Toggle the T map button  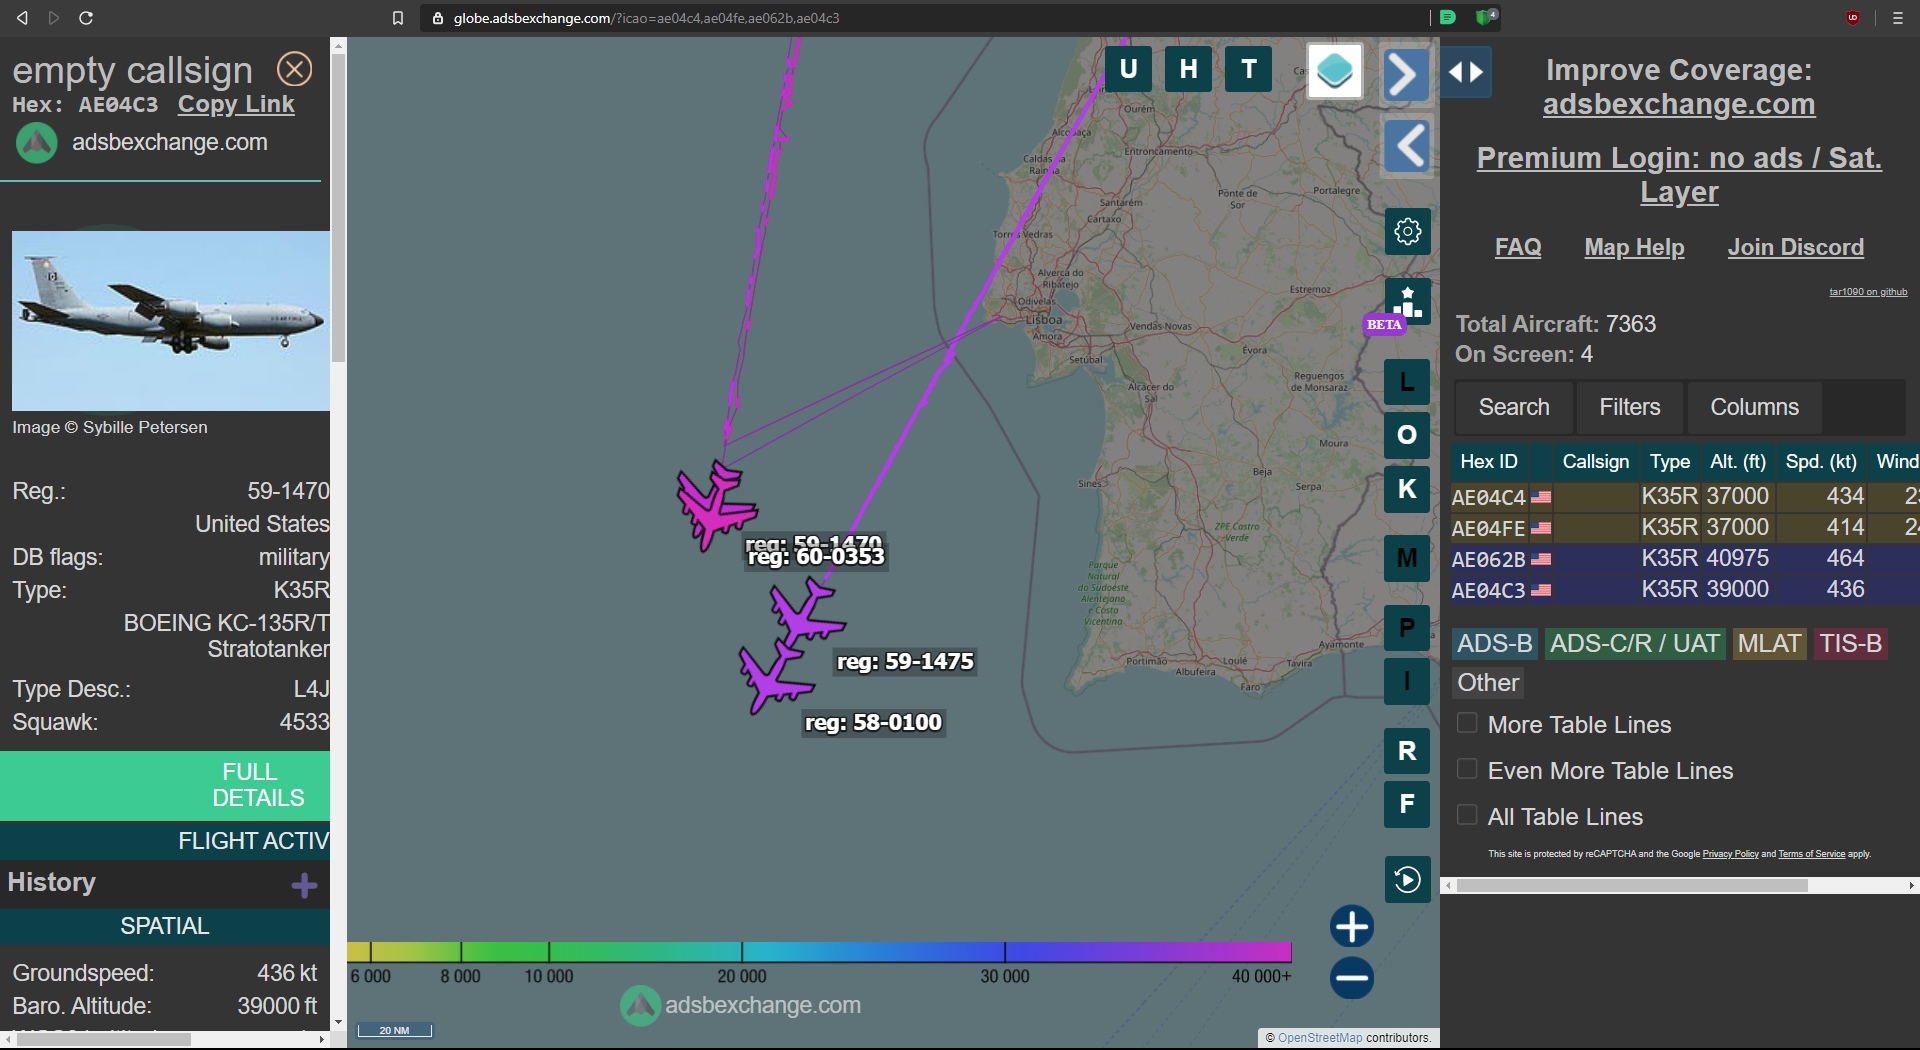pyautogui.click(x=1248, y=69)
